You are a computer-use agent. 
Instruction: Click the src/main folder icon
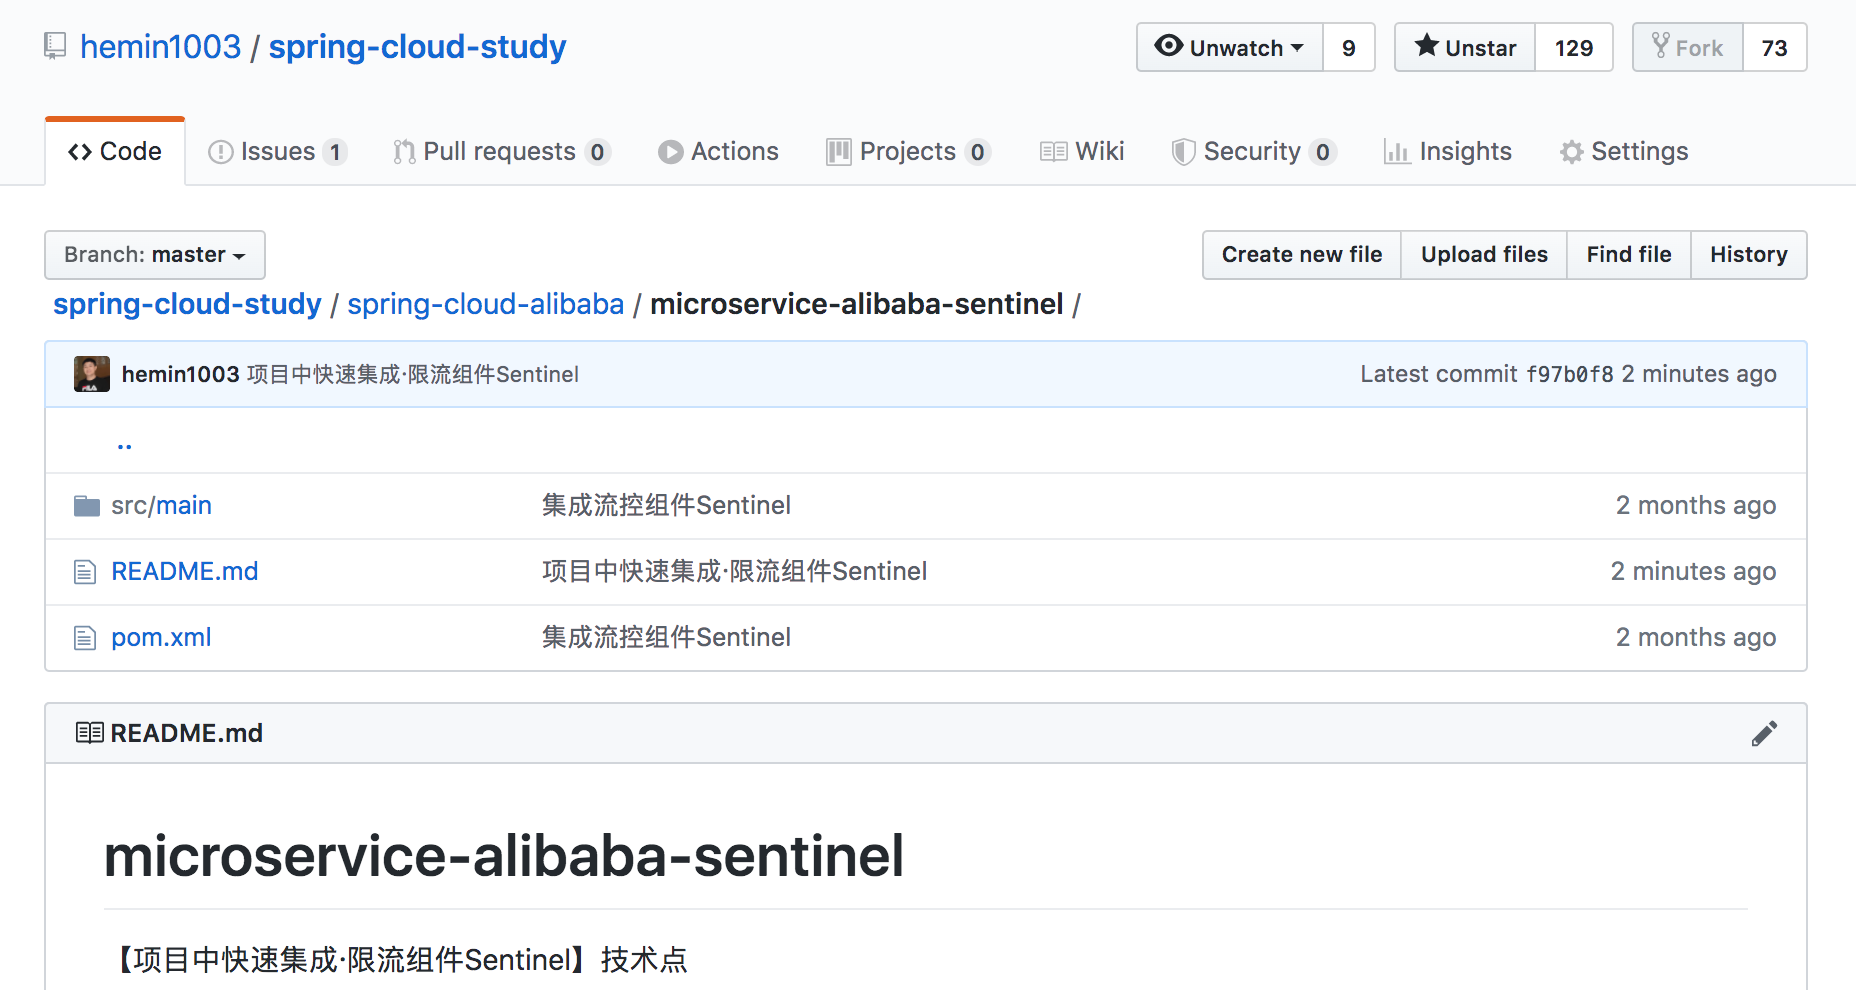pos(87,506)
